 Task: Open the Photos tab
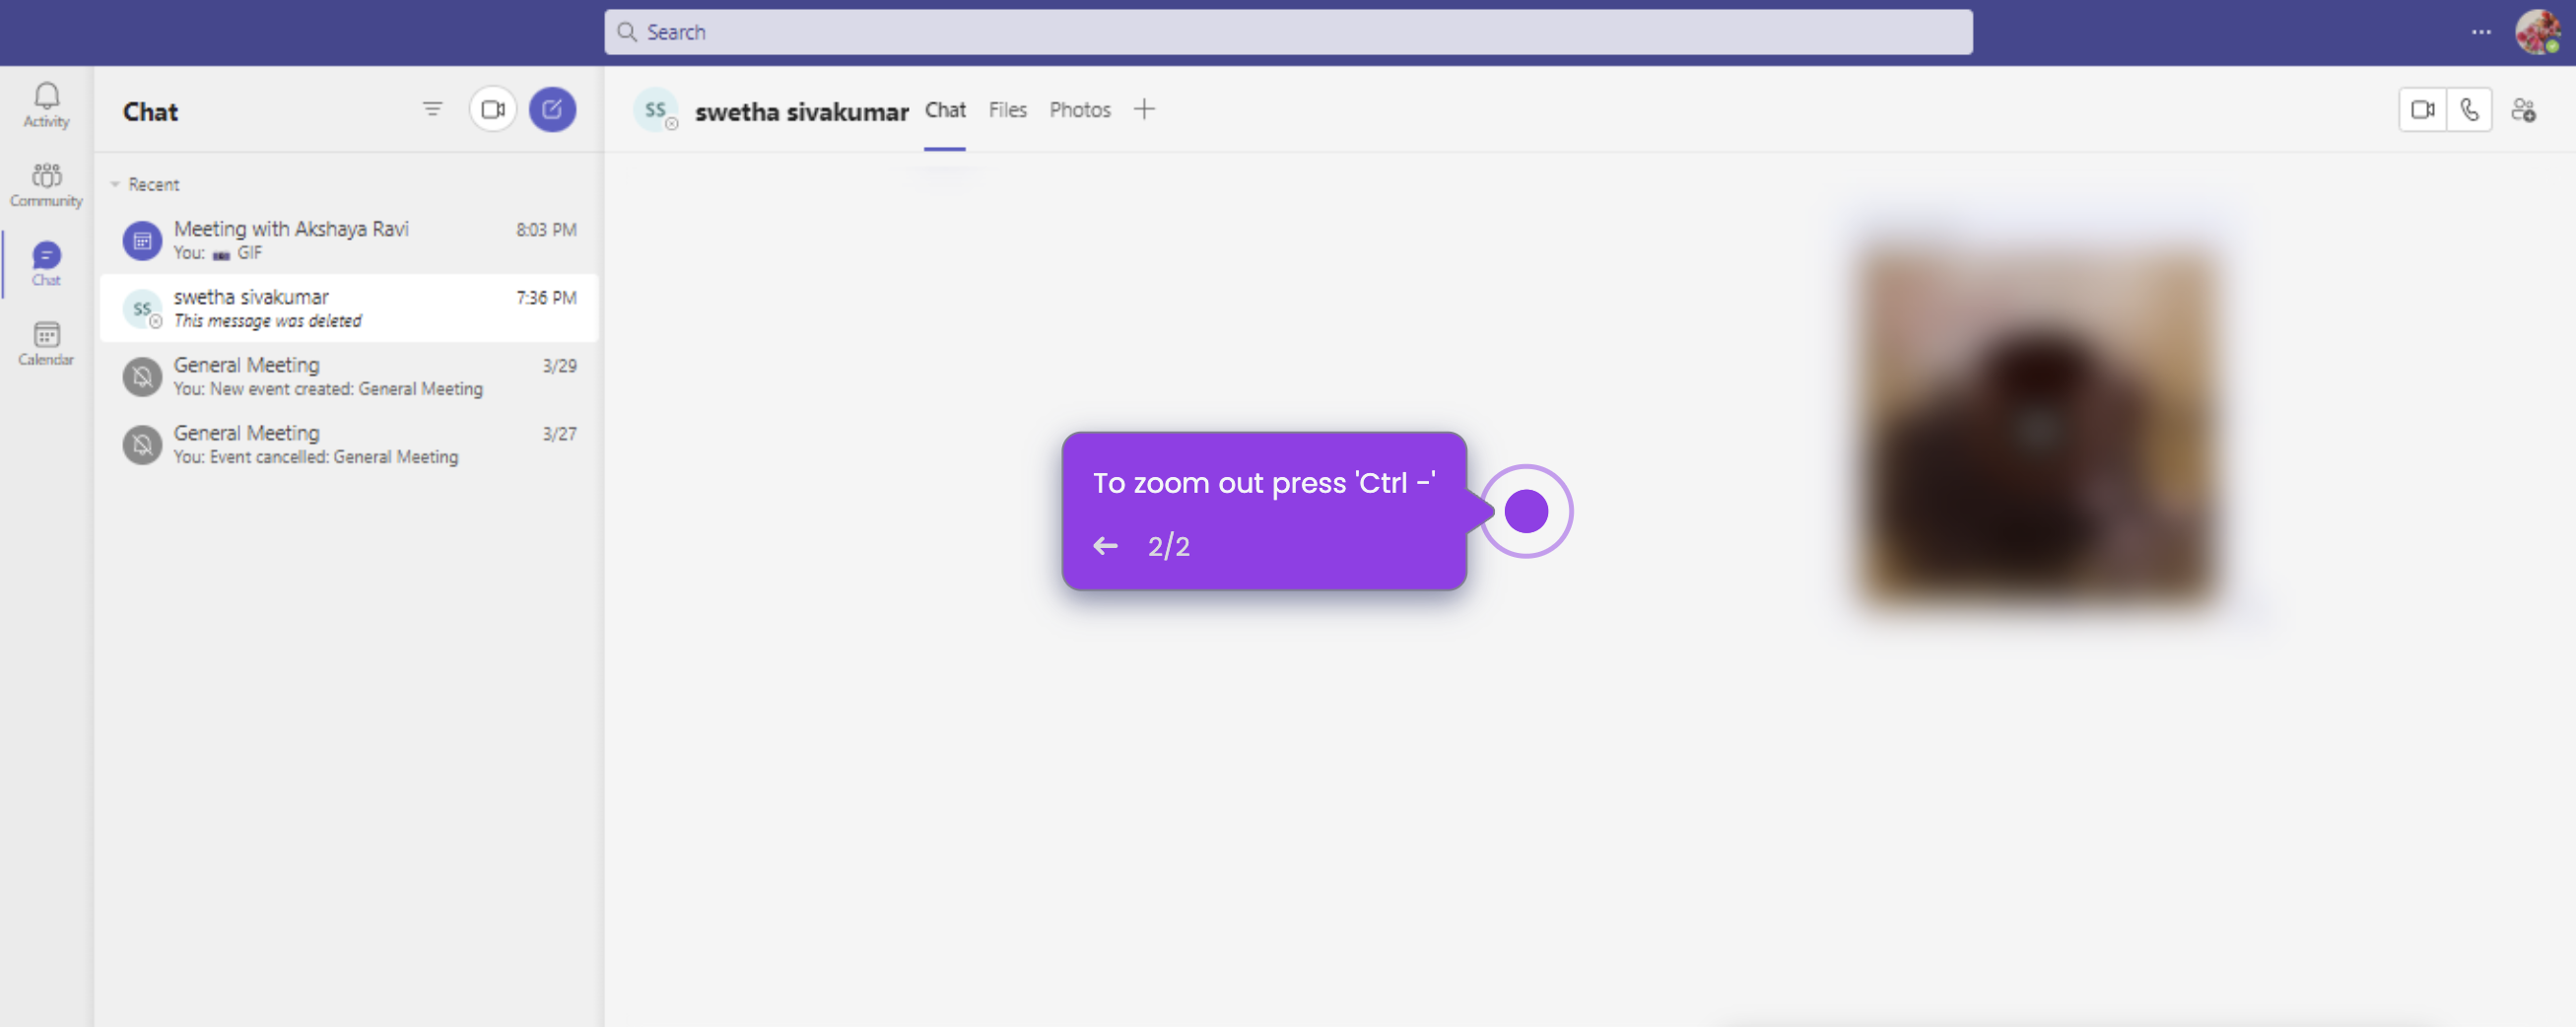click(x=1079, y=110)
